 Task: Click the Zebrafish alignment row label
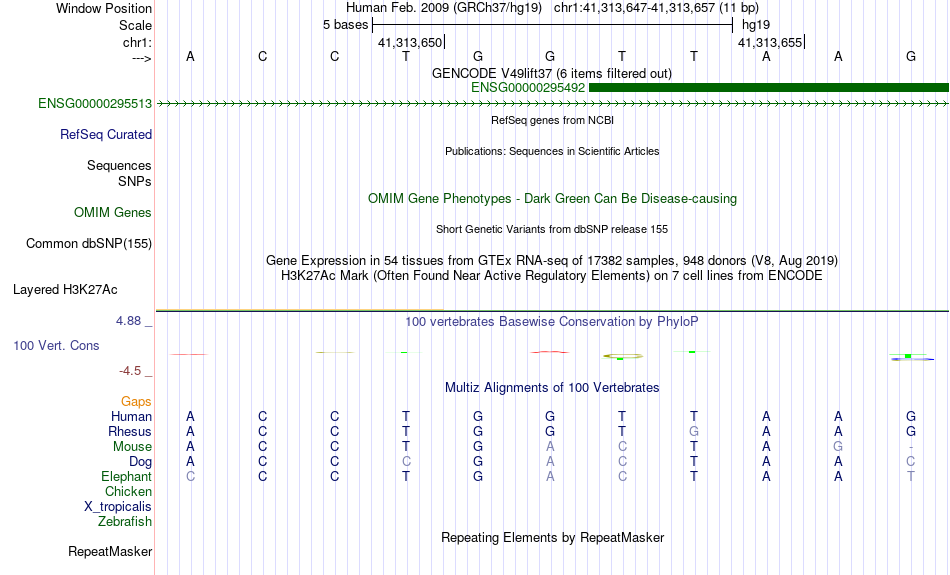click(x=125, y=522)
